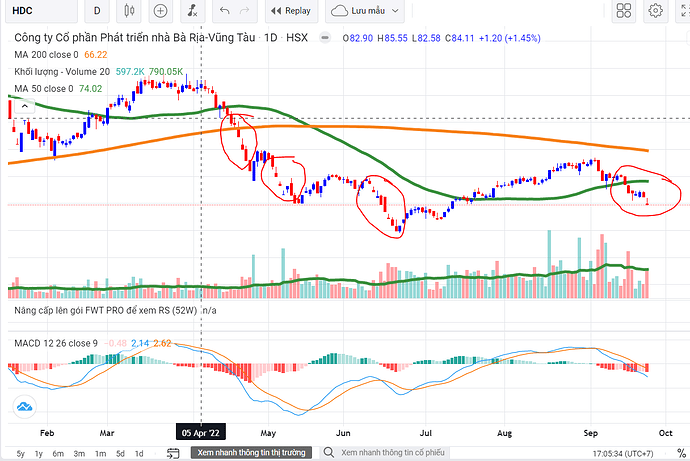Viewport: 690px width, 461px height.
Task: Click the Sep label on time axis
Action: tap(591, 433)
